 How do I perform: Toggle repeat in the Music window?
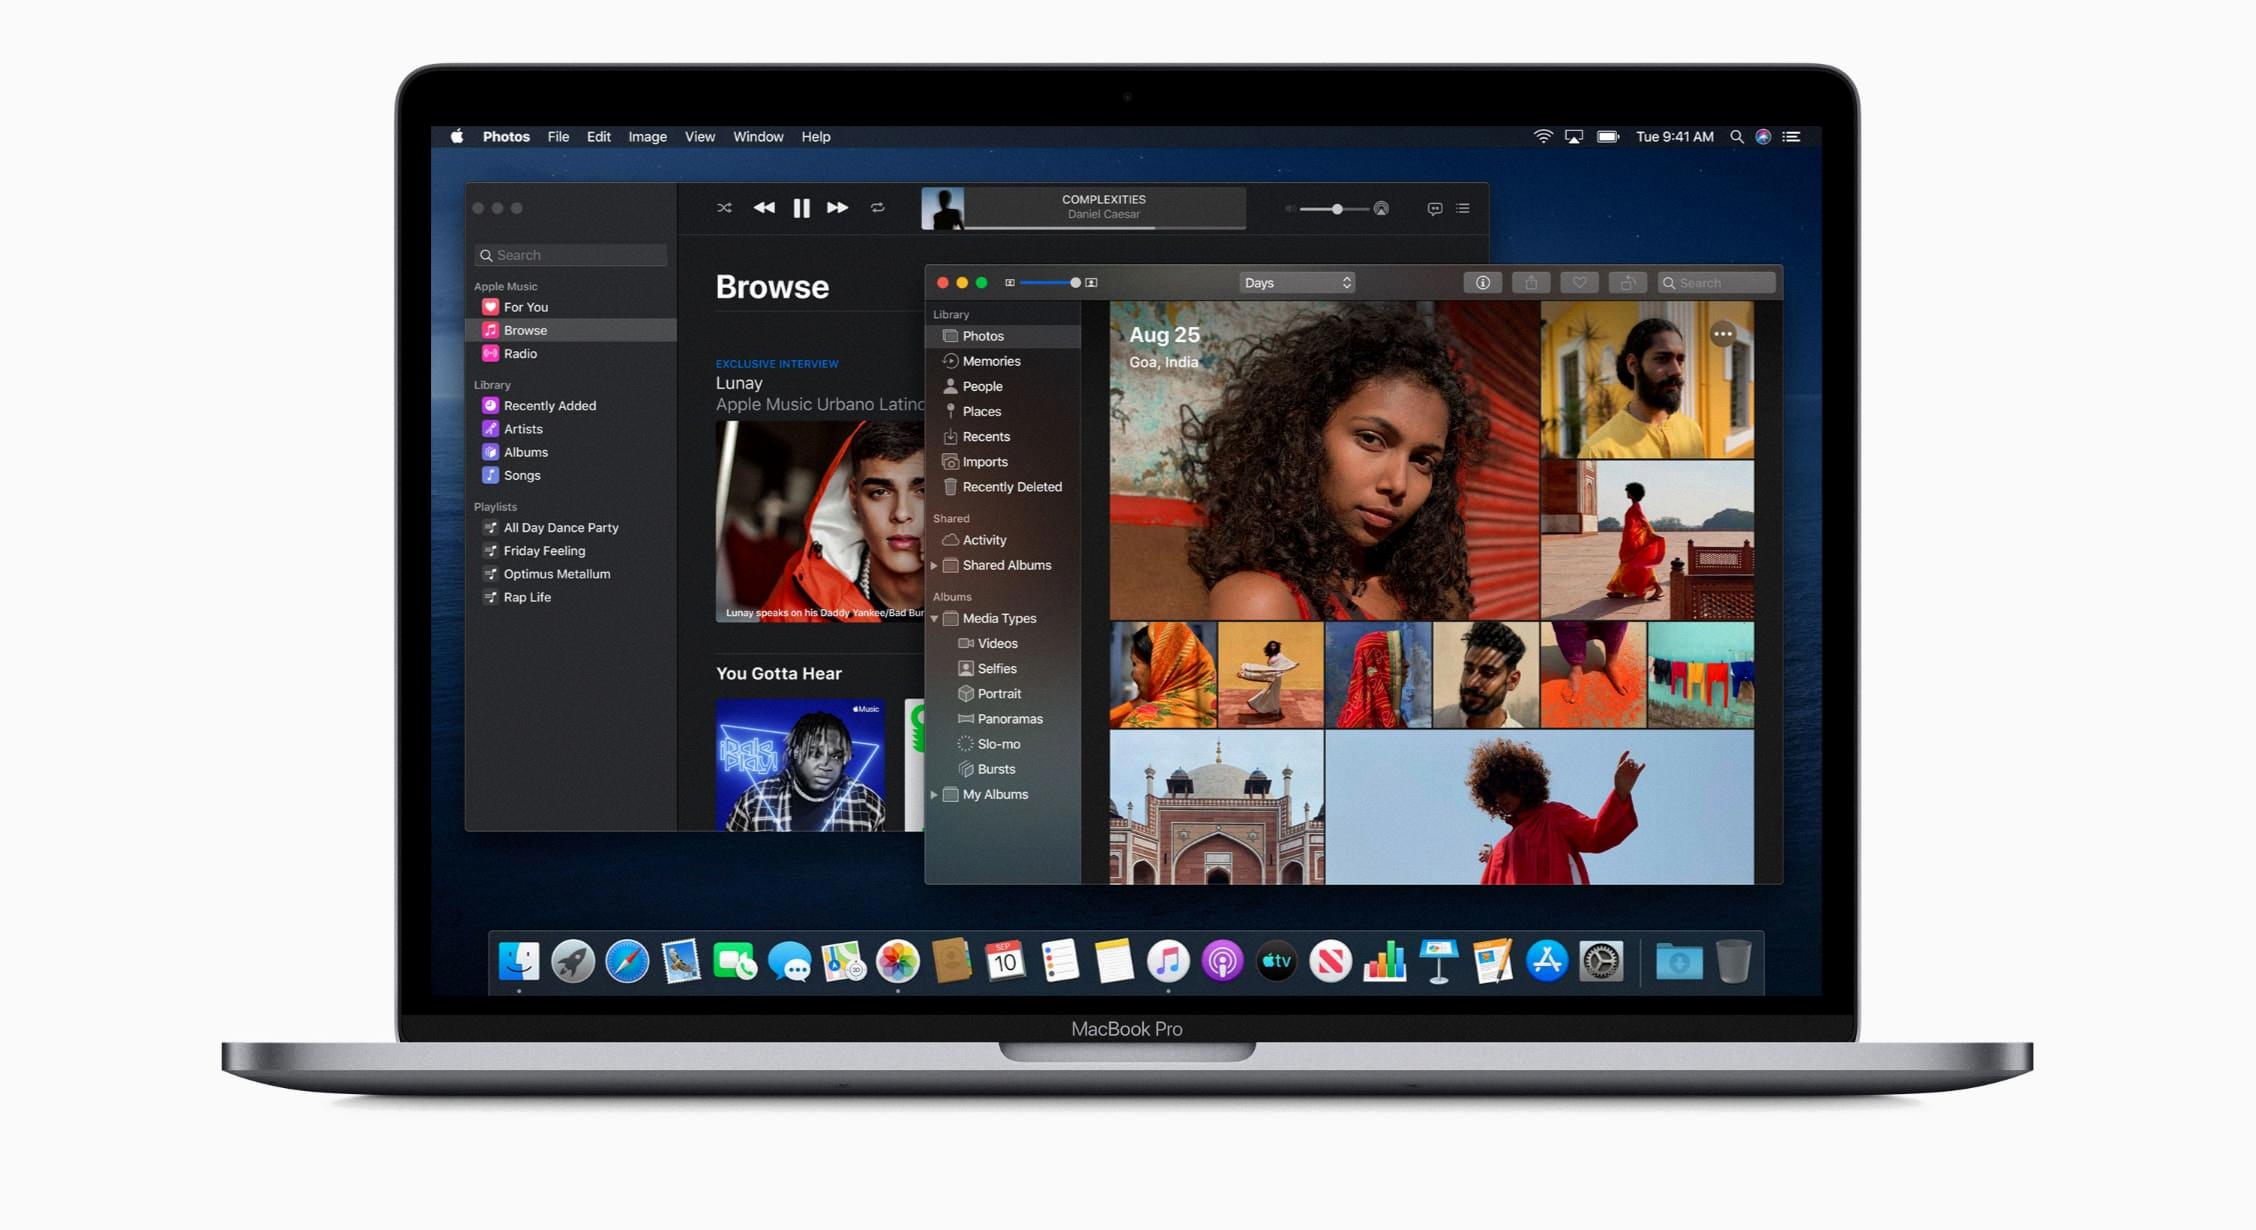(x=877, y=208)
